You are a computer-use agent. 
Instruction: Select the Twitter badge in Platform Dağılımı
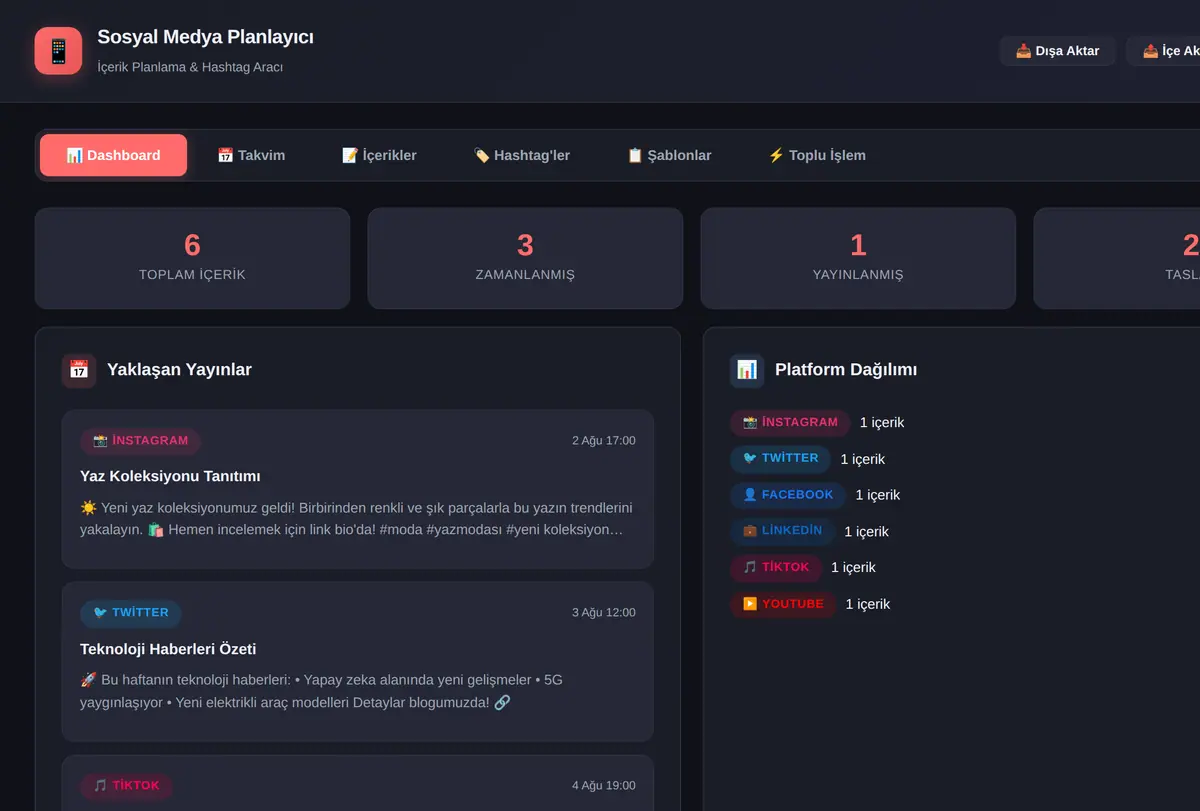tap(780, 458)
